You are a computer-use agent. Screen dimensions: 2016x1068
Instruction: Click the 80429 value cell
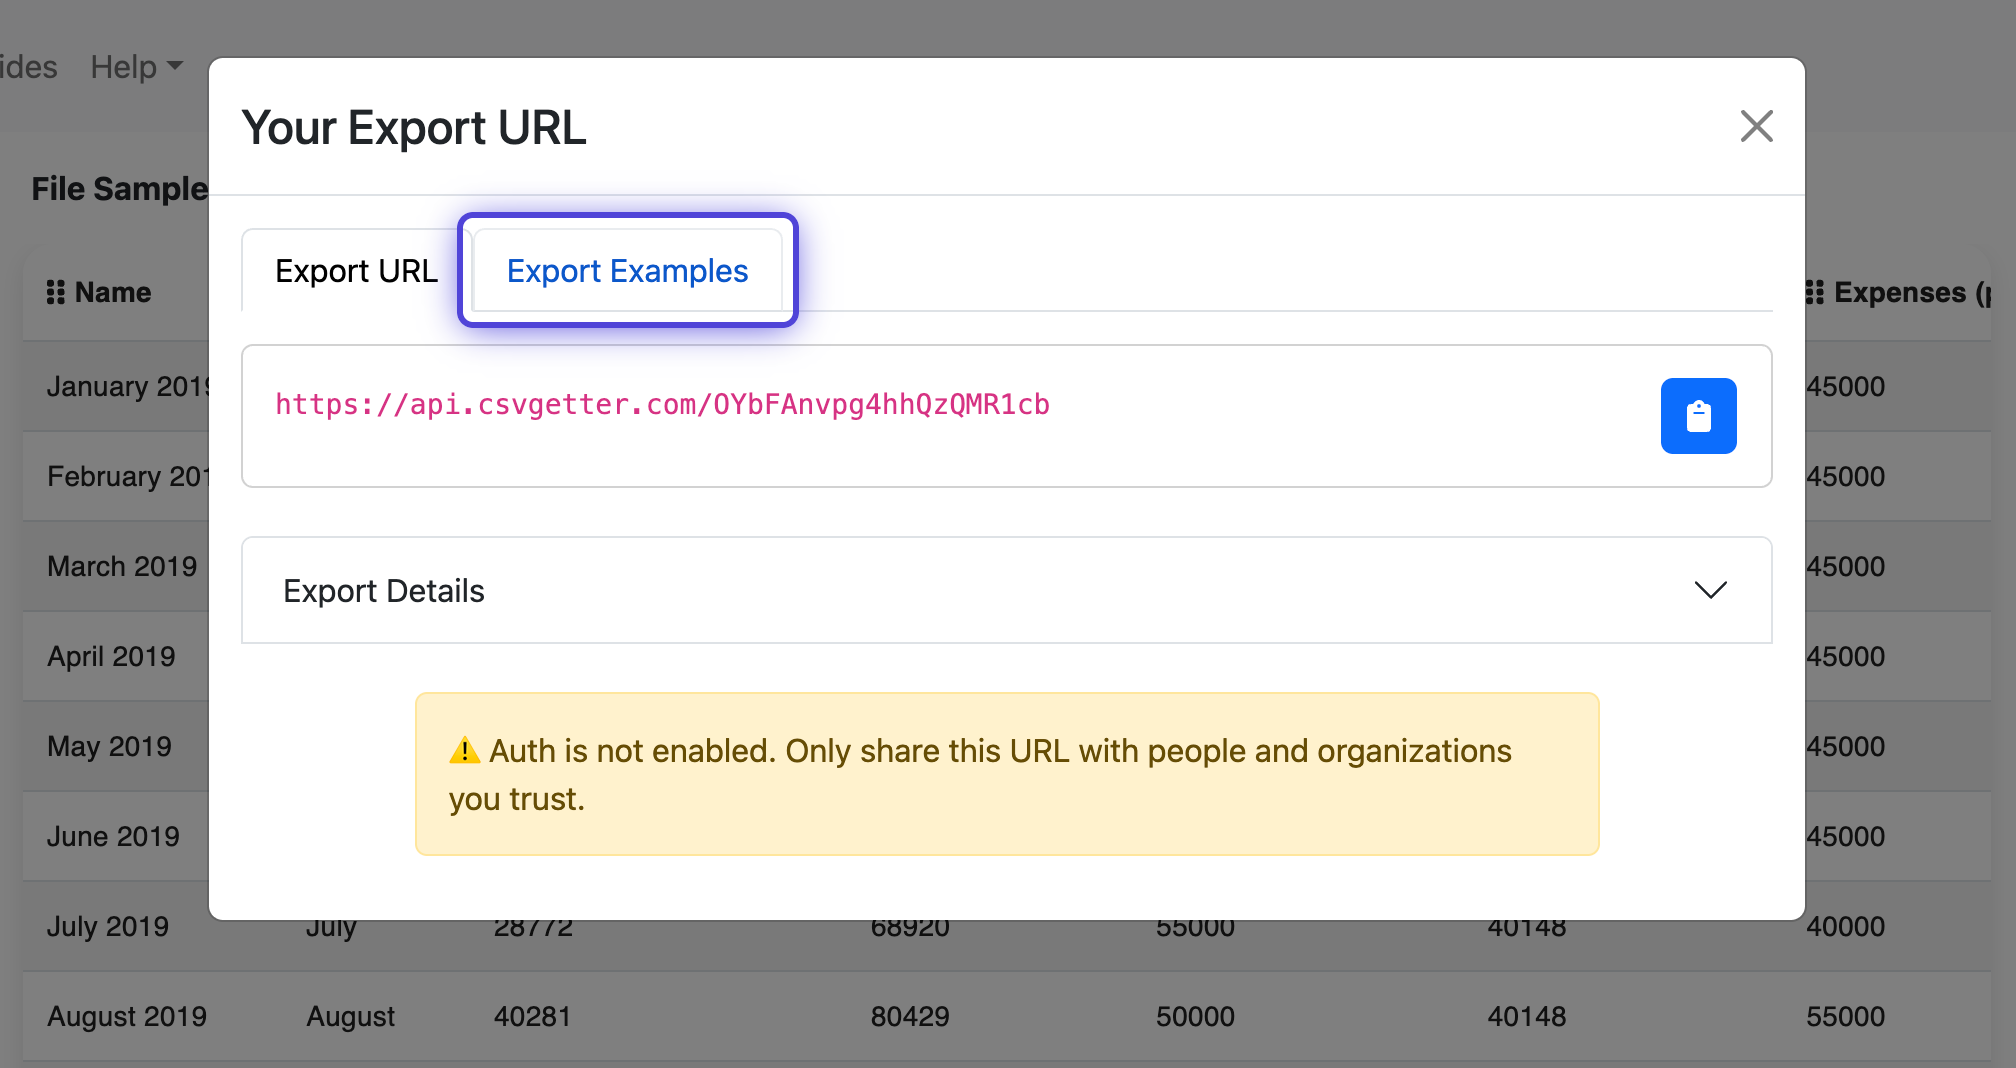(910, 1016)
